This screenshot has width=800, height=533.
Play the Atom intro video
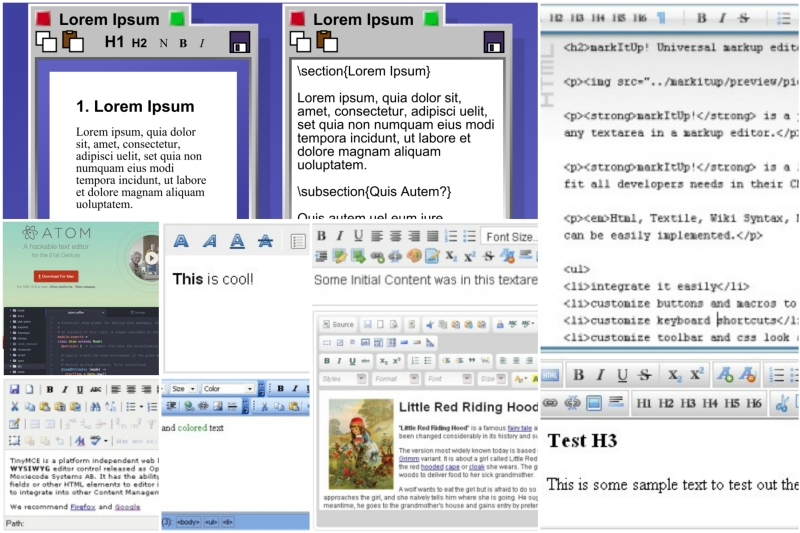tap(151, 258)
